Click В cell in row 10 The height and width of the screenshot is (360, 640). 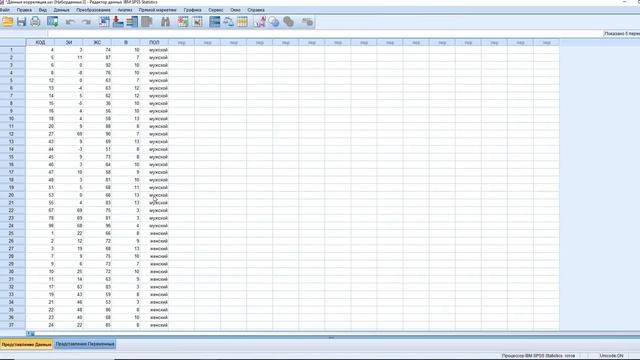[x=126, y=119]
